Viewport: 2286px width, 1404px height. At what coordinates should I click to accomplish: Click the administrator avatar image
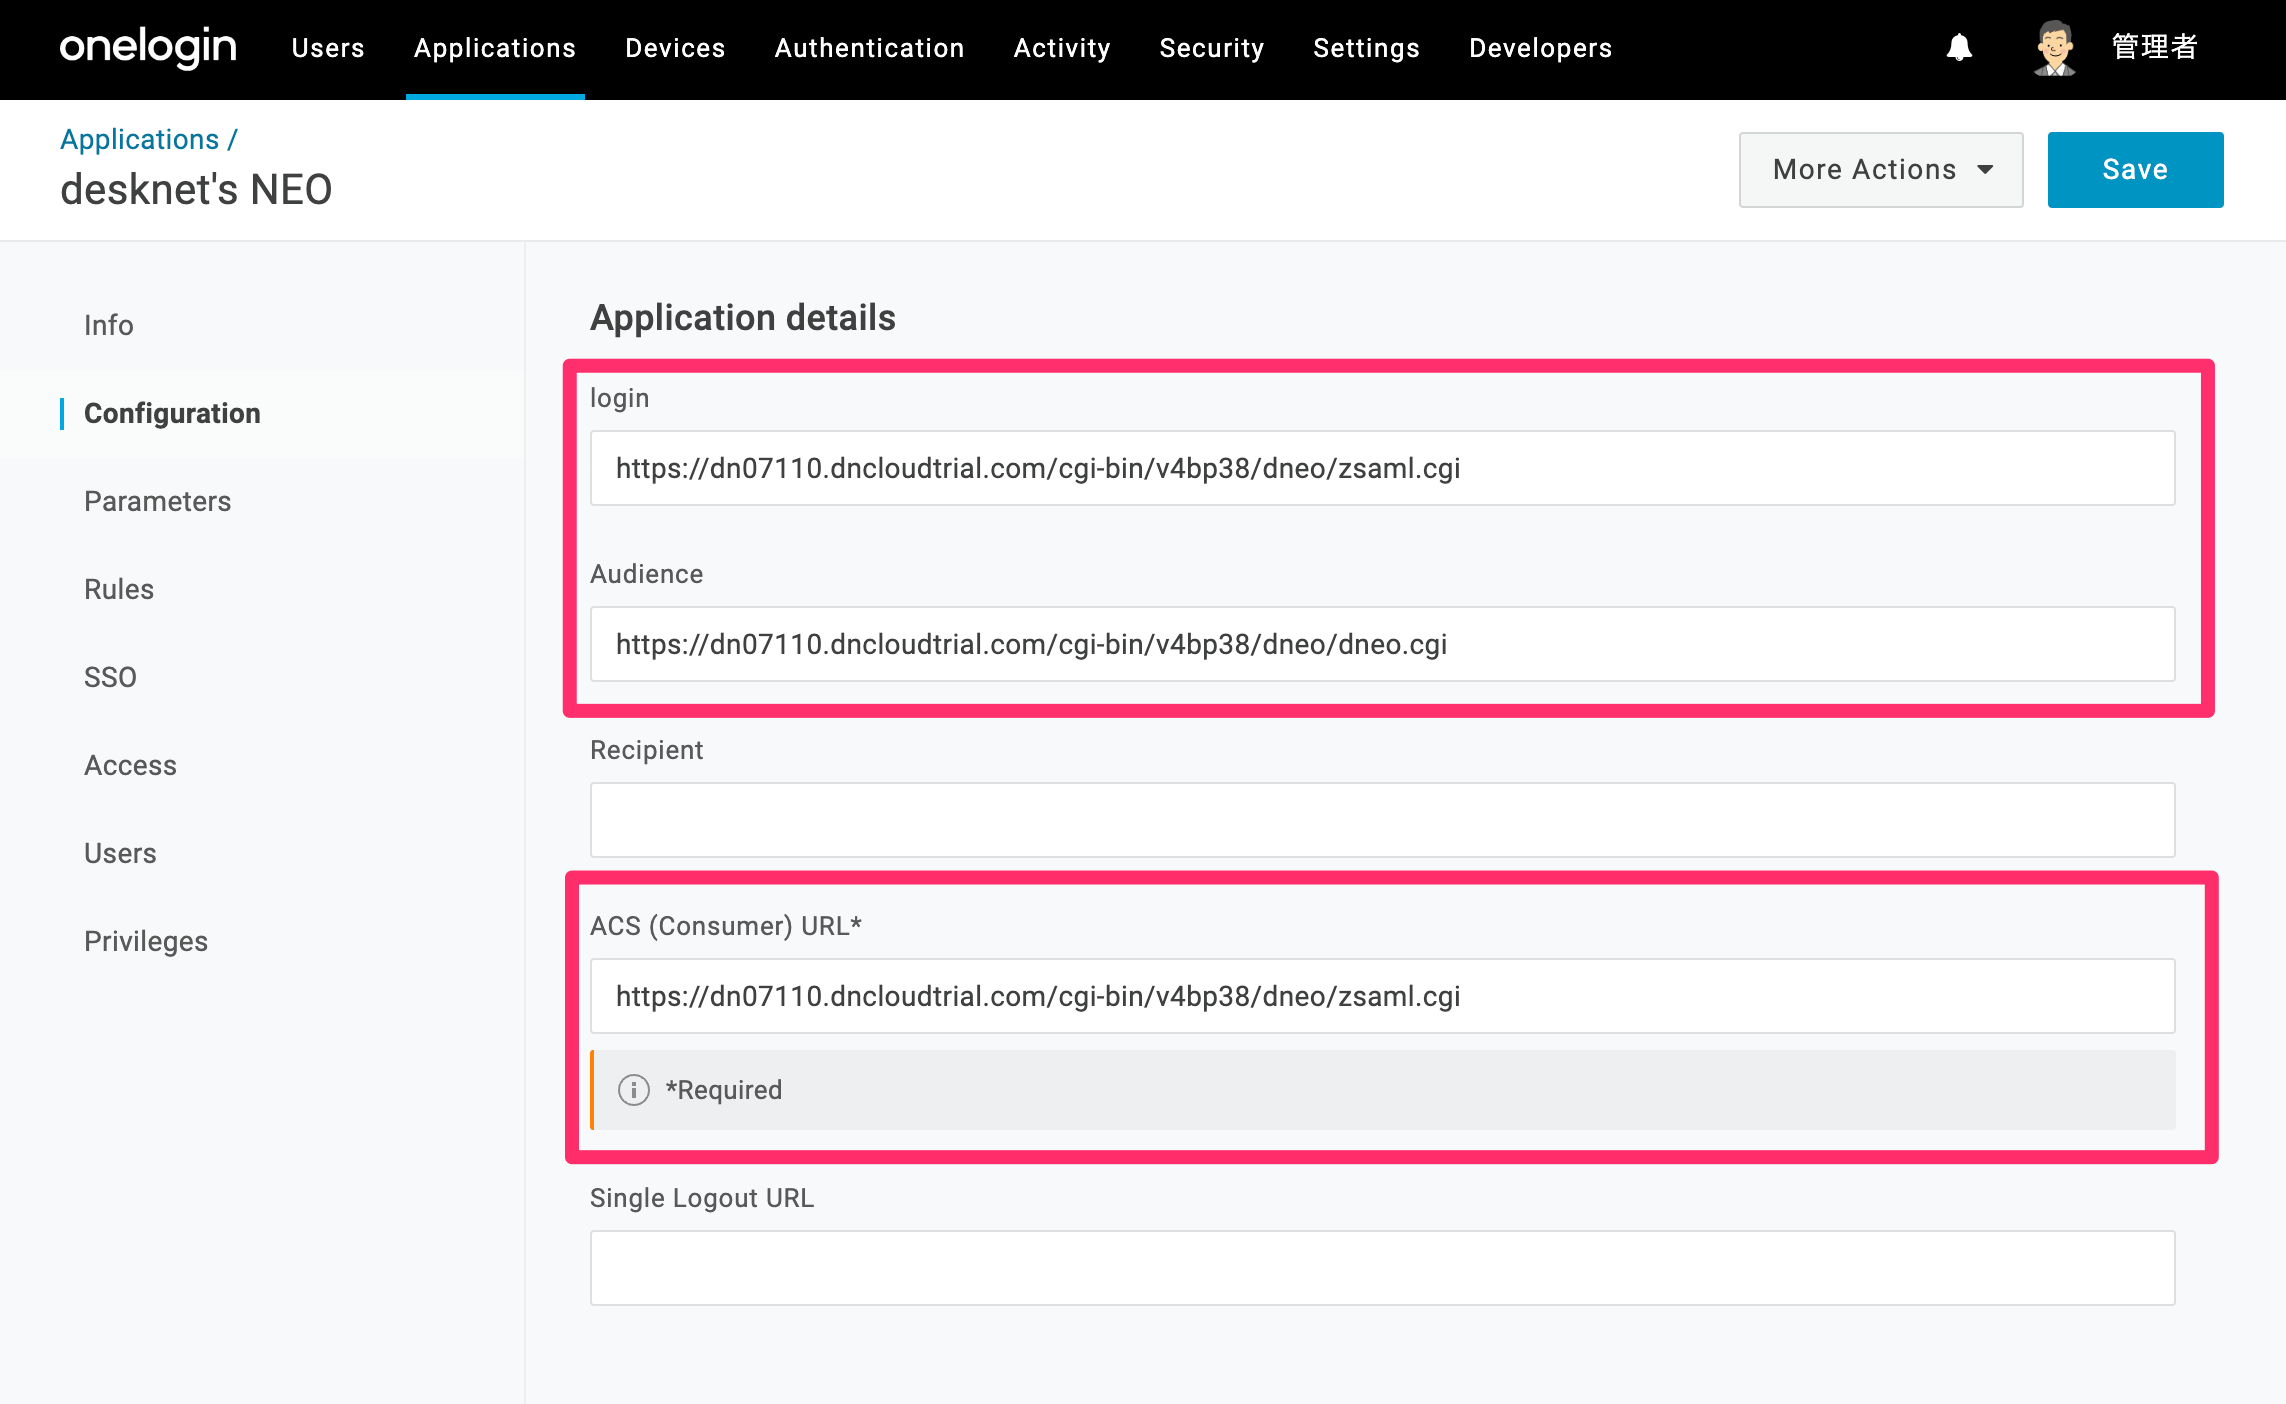2054,48
